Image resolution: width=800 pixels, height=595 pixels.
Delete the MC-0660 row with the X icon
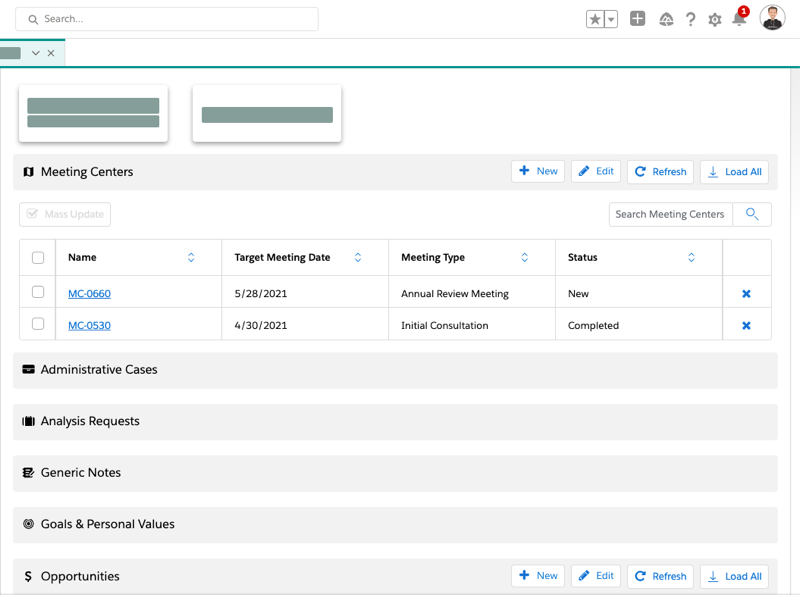pos(746,294)
